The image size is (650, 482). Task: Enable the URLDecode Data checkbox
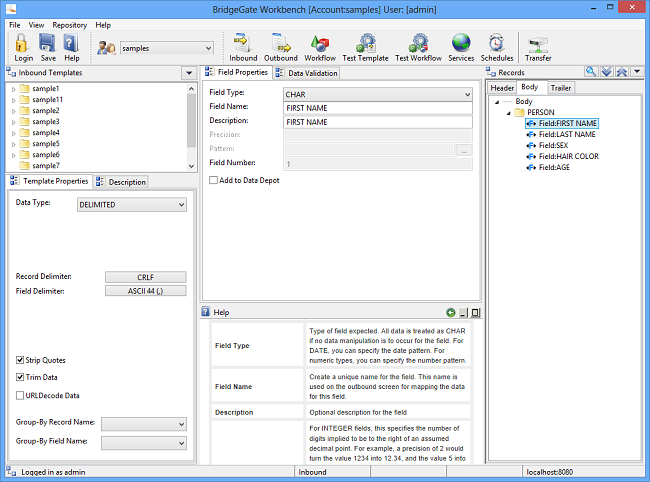(x=20, y=395)
